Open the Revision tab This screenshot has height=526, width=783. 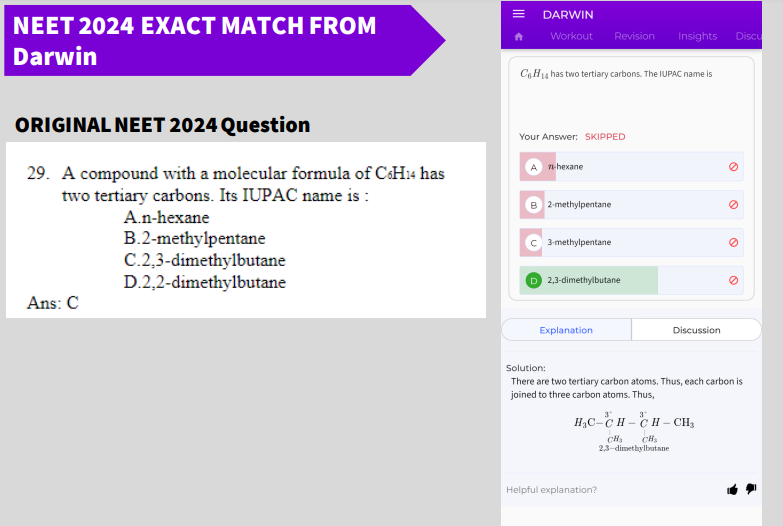coord(634,36)
